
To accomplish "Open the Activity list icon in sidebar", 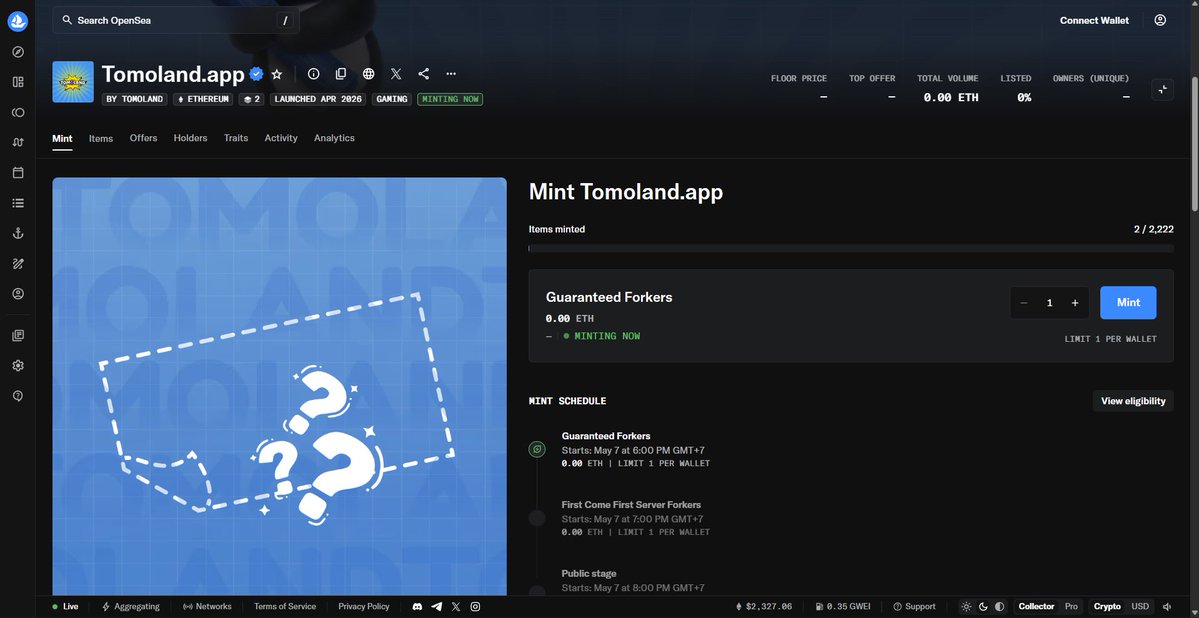I will 18,203.
